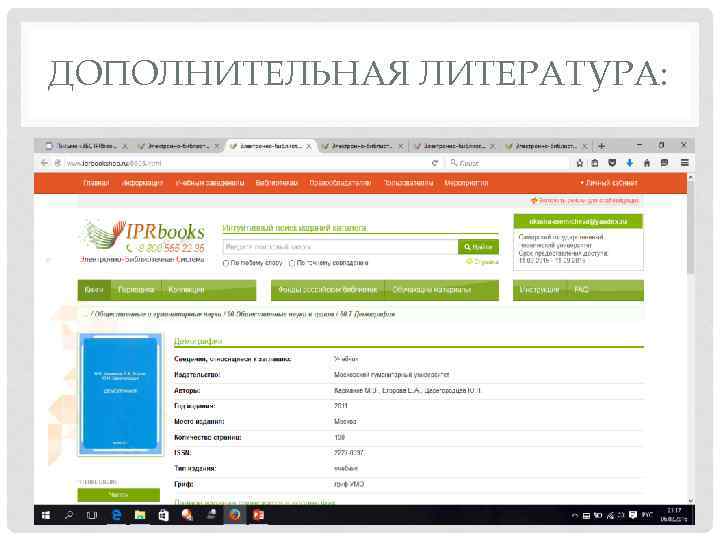
Task: Open Task View on the taskbar
Action: [92, 515]
